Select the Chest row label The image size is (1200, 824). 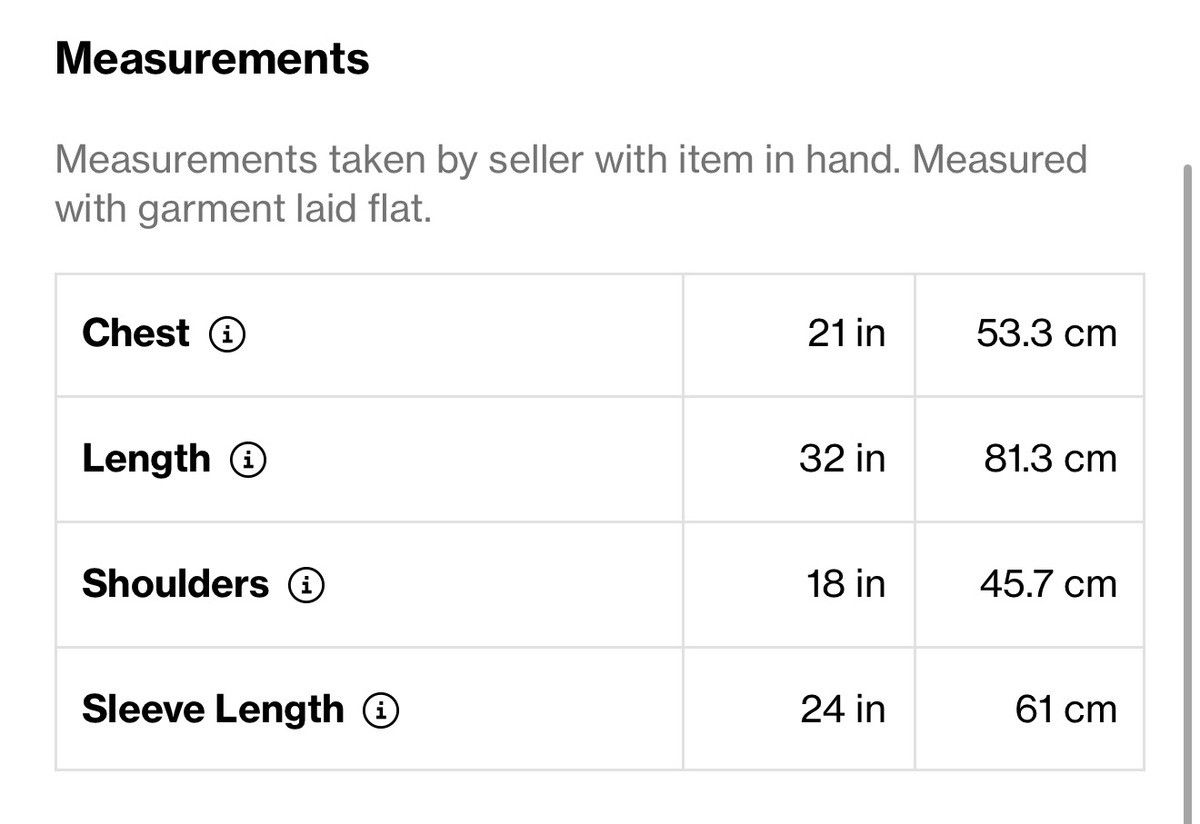135,333
